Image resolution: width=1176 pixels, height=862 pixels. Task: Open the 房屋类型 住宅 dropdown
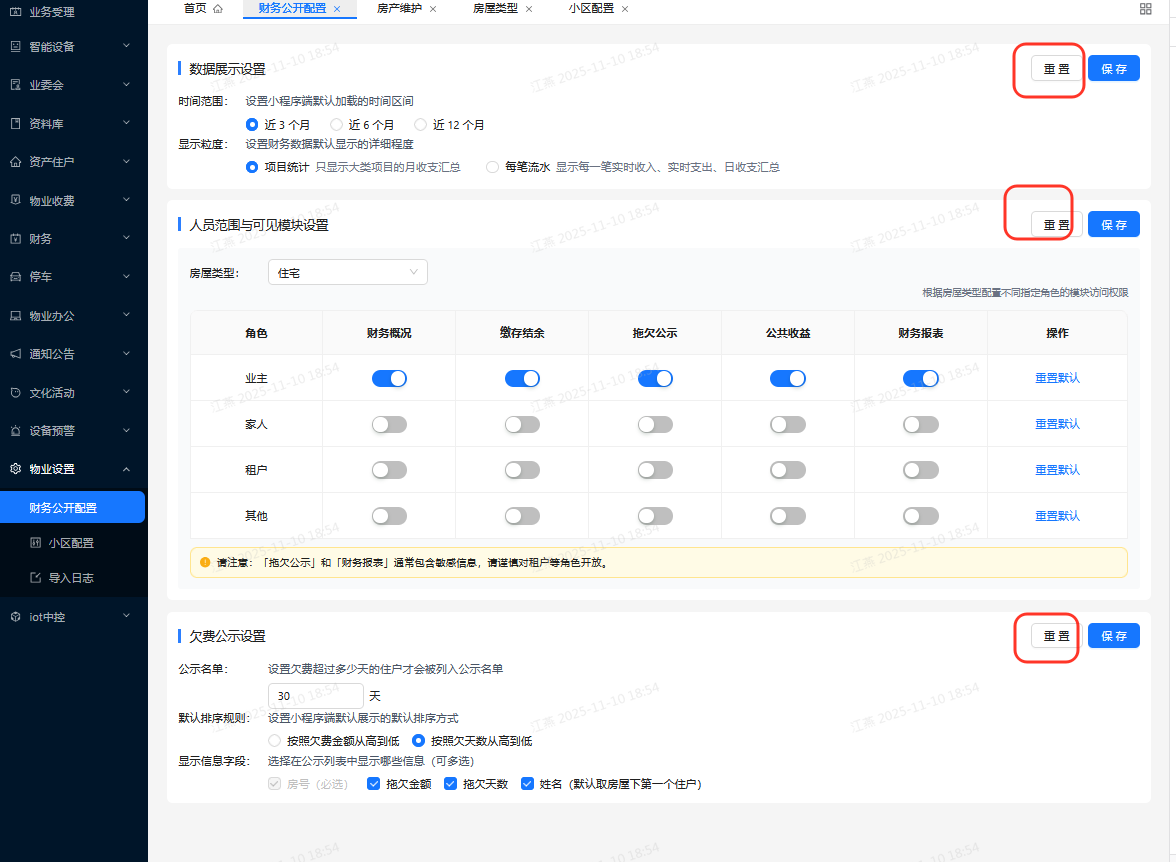point(347,271)
